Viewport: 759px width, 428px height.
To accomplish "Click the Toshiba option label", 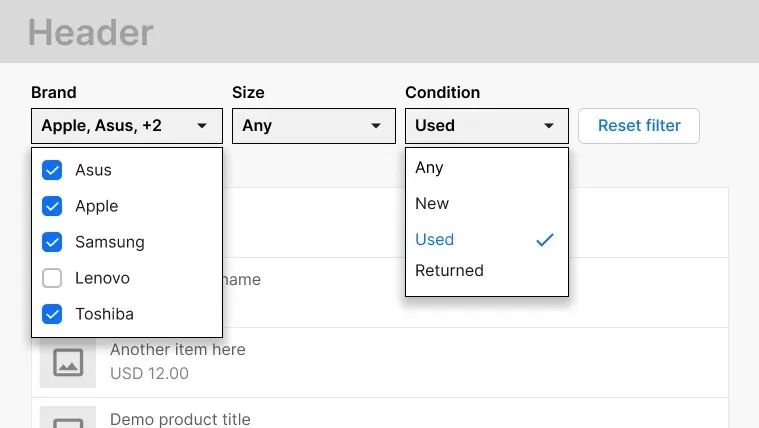I will [104, 314].
